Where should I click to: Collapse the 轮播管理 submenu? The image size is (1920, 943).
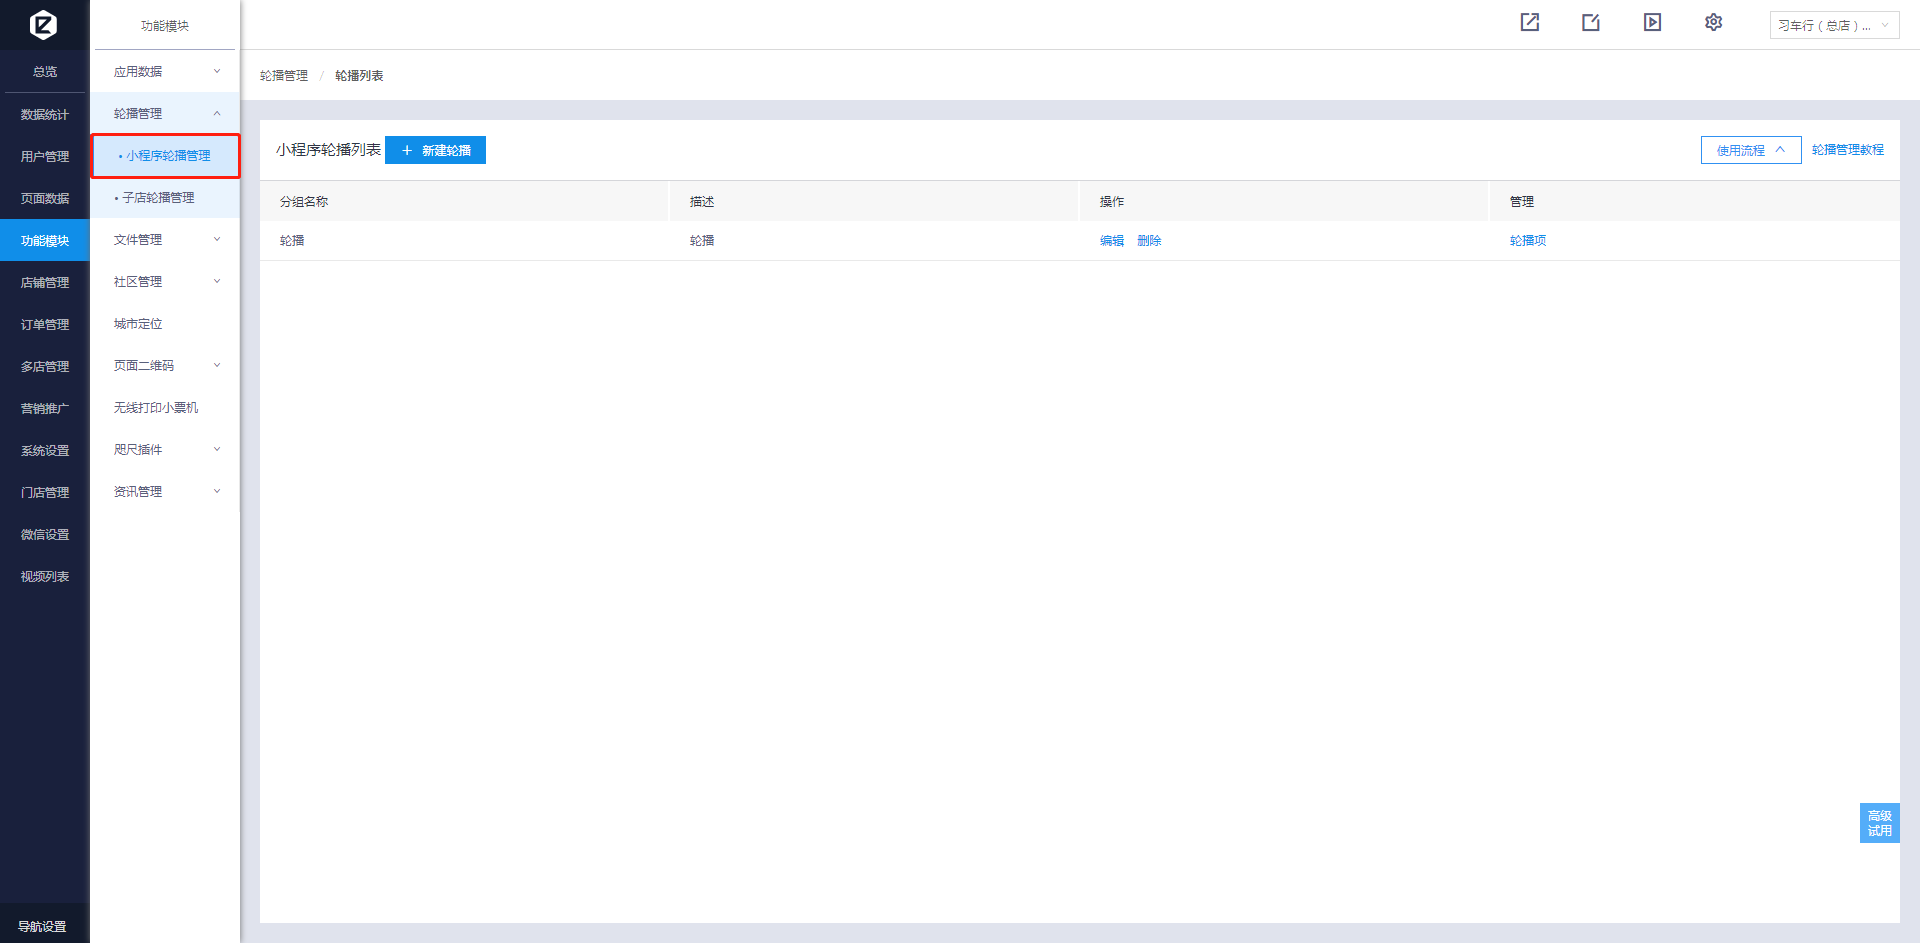point(166,114)
